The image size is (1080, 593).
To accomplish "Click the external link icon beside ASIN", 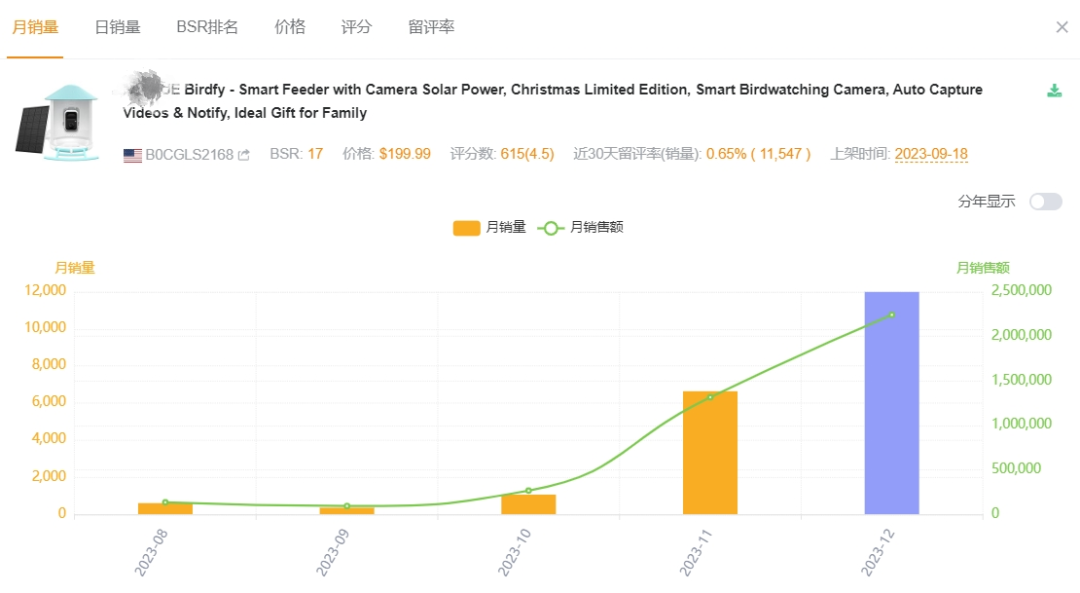I will (x=243, y=155).
